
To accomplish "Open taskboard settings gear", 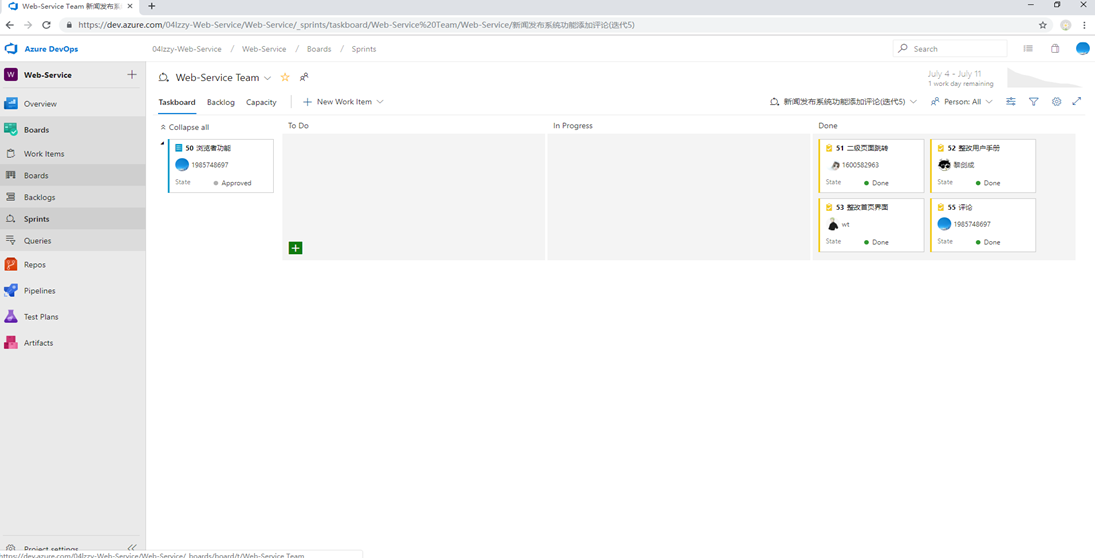I will pos(1057,101).
